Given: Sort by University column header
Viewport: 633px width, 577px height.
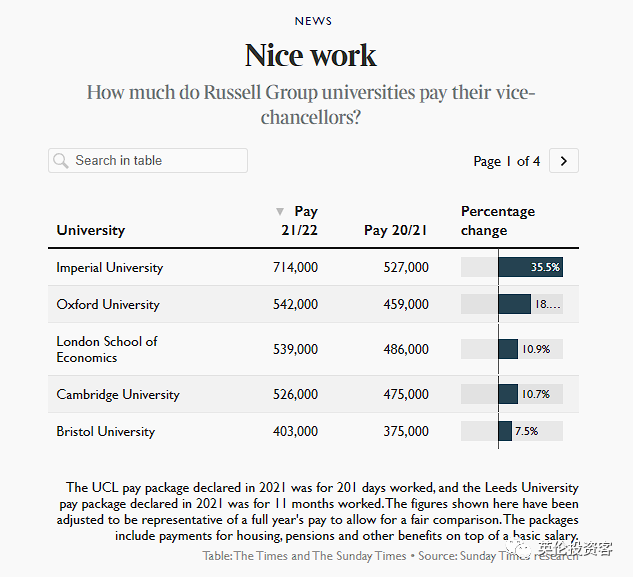Looking at the screenshot, I should coord(91,230).
